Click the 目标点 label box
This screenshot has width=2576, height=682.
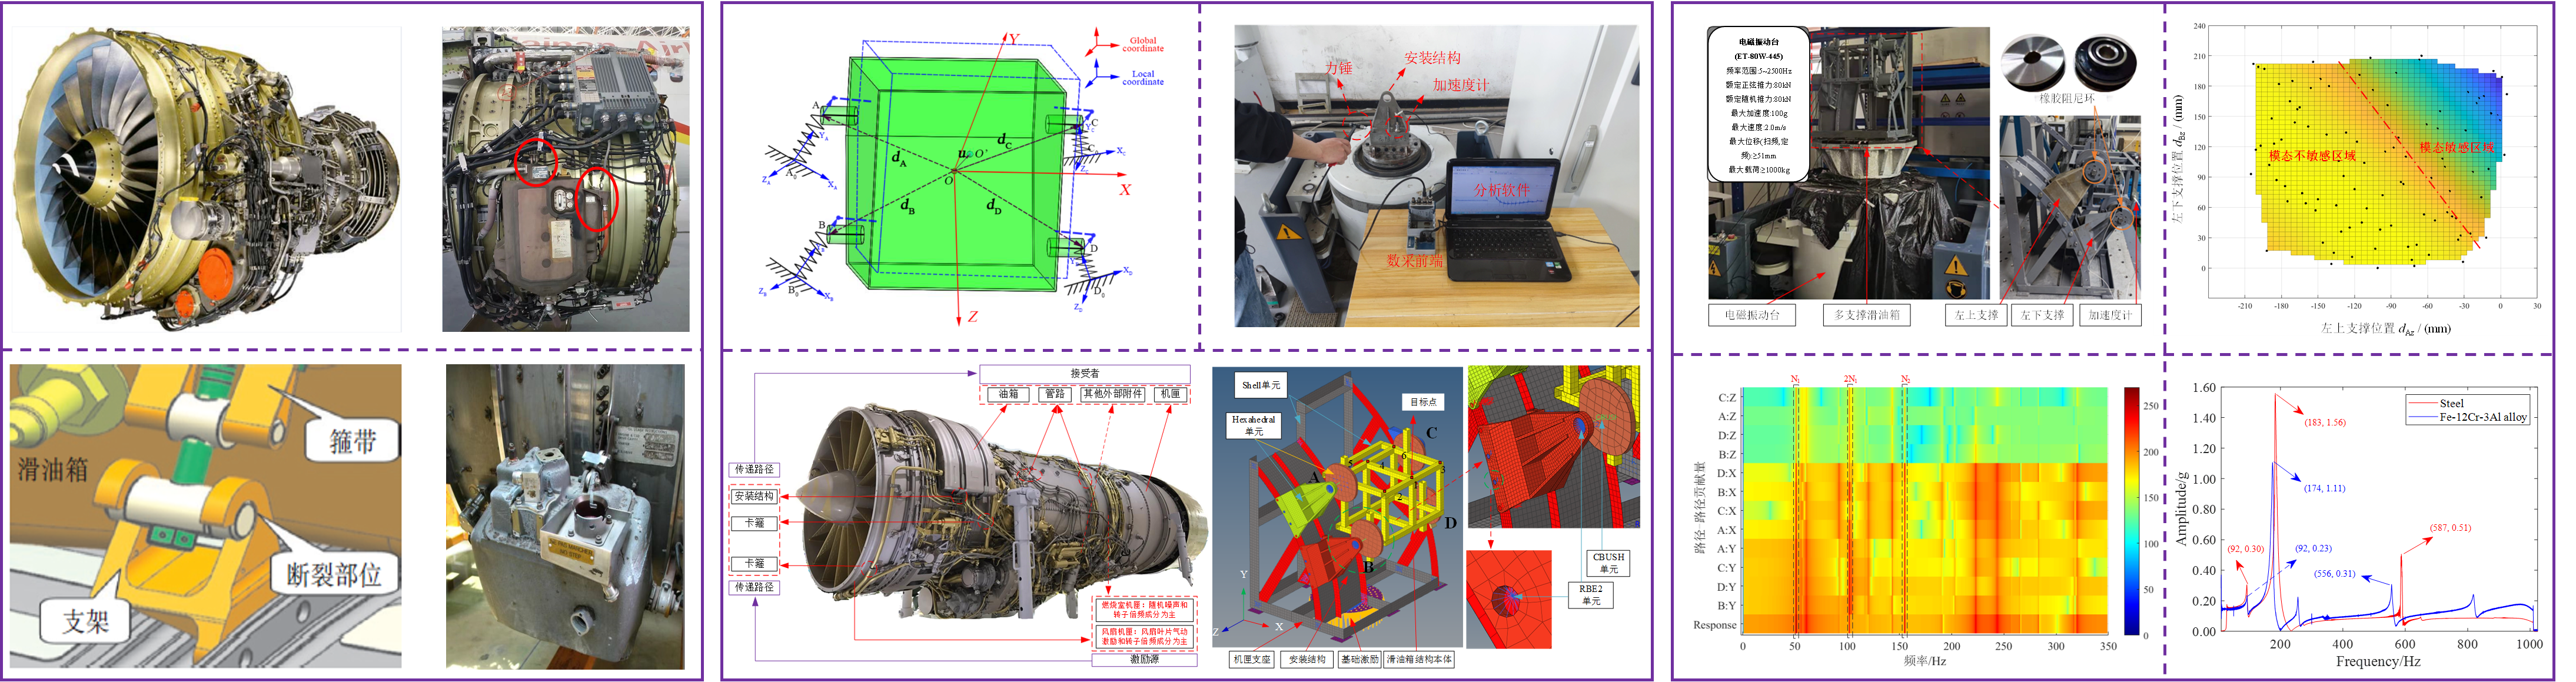tap(1423, 402)
